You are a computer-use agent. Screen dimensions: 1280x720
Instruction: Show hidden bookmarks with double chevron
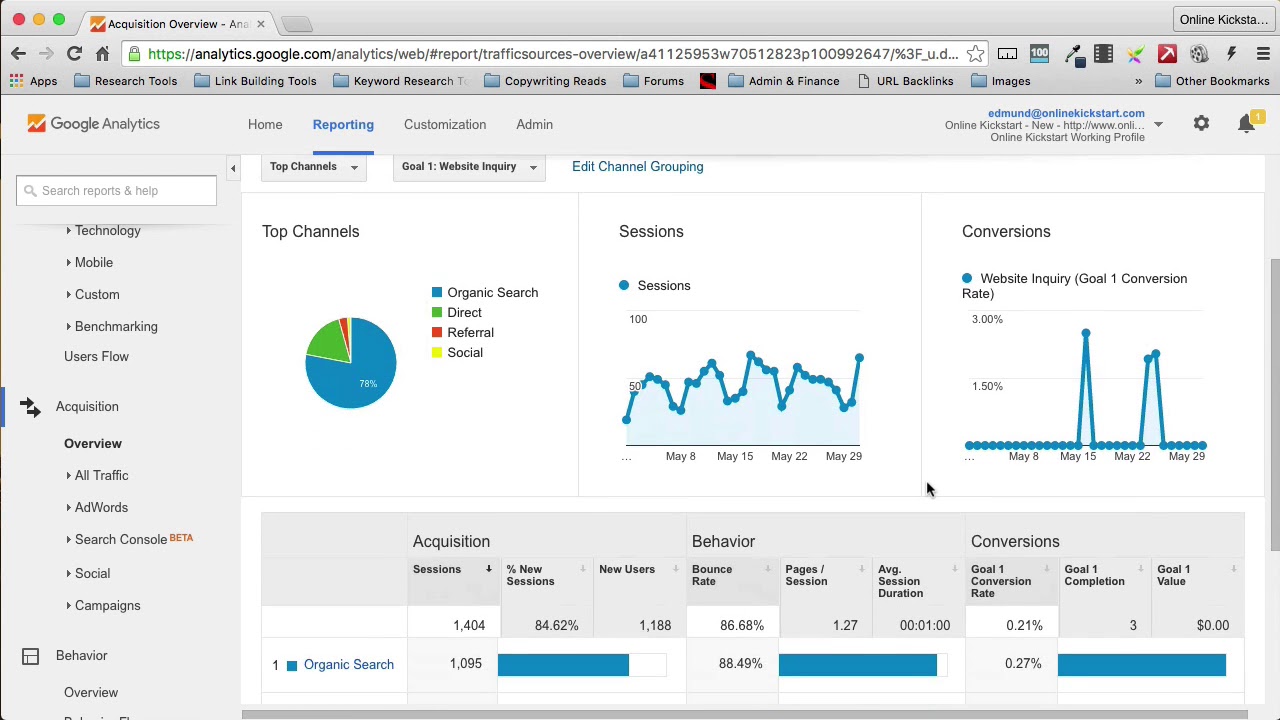click(1138, 81)
